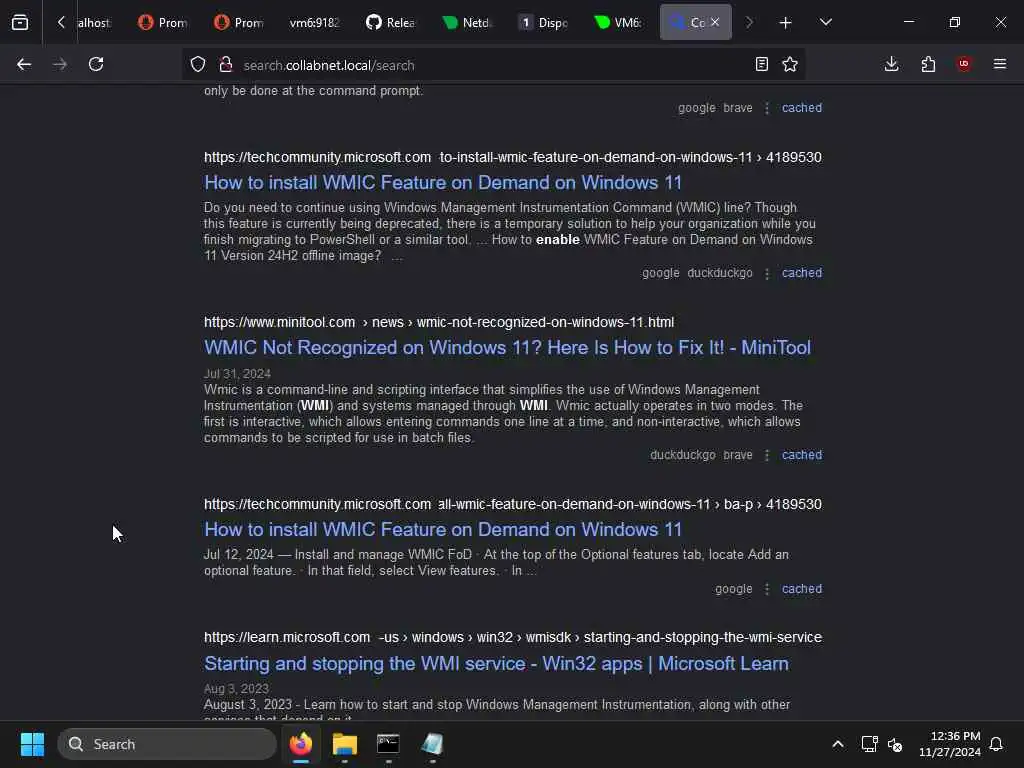
Task: Toggle reader view icon
Action: [761, 65]
